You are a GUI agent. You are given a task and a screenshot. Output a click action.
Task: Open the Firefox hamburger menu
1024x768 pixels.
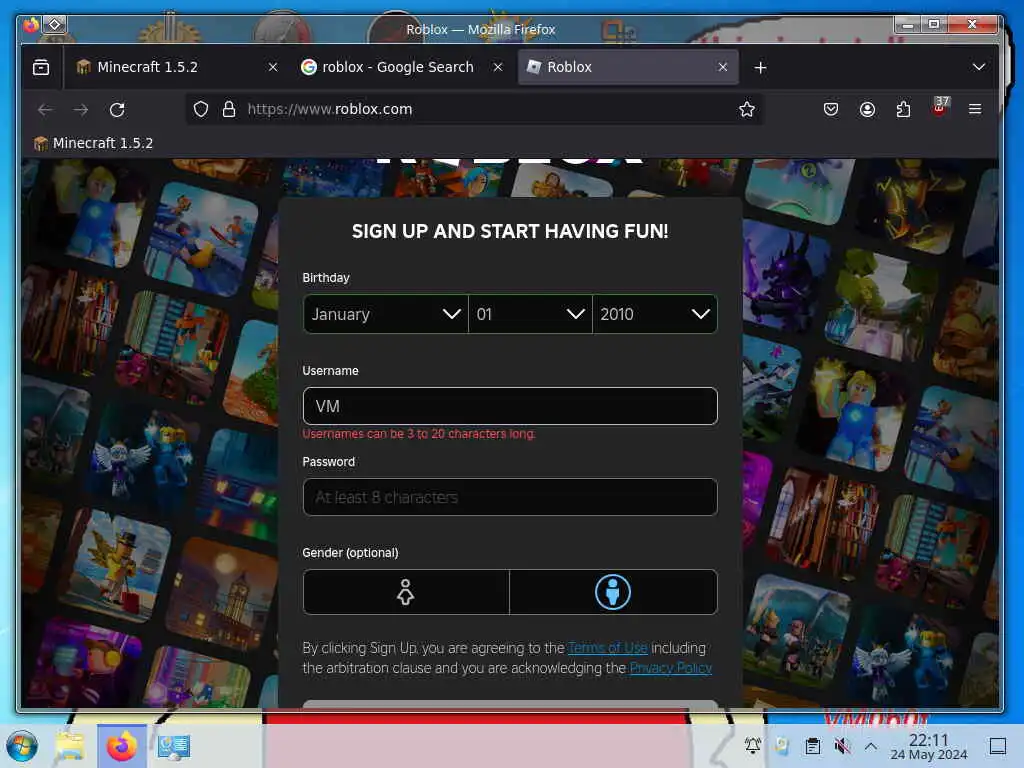pos(975,109)
